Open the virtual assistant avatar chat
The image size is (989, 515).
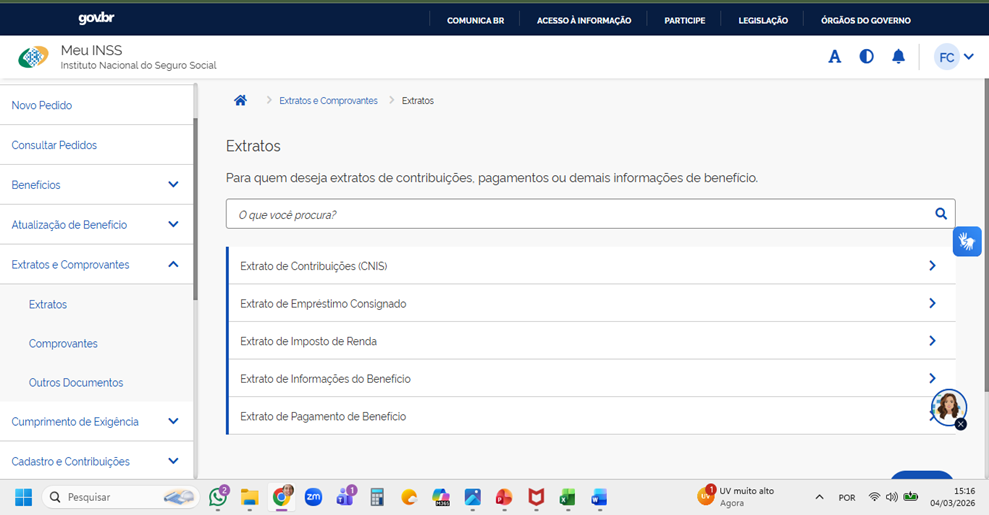[948, 406]
